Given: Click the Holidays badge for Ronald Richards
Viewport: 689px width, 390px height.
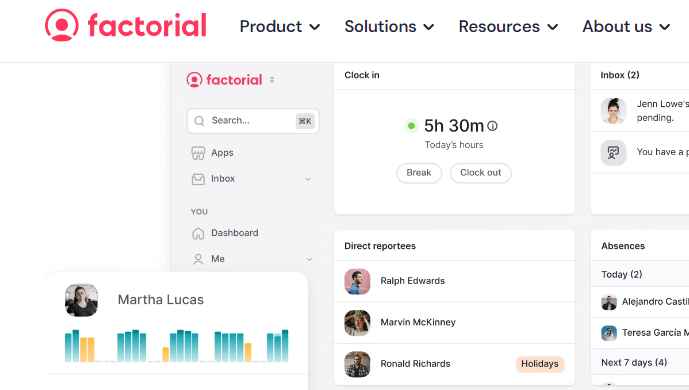Looking at the screenshot, I should [x=540, y=364].
